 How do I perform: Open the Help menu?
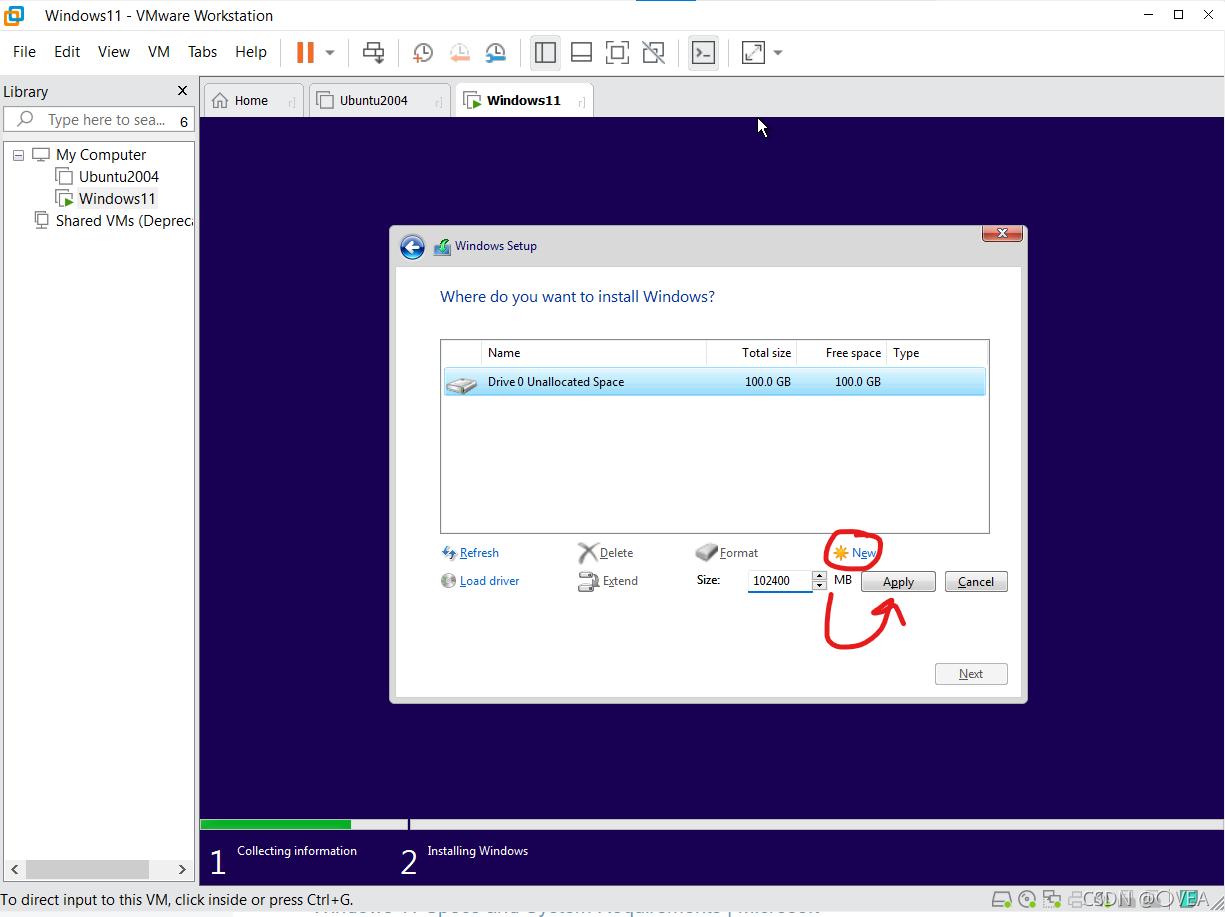[x=251, y=52]
